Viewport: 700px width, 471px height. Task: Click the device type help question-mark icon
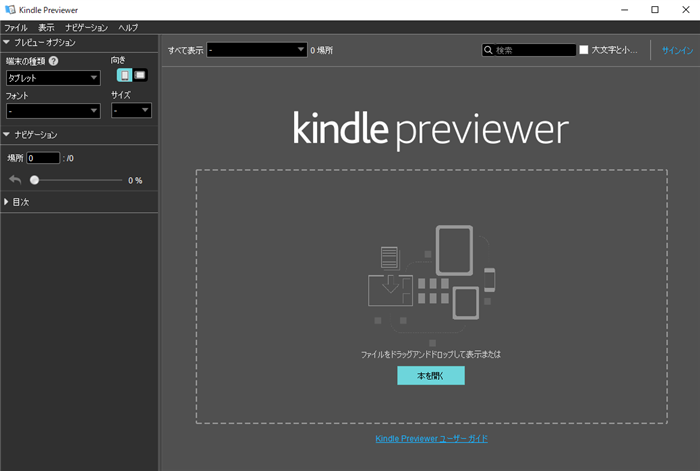pyautogui.click(x=54, y=61)
